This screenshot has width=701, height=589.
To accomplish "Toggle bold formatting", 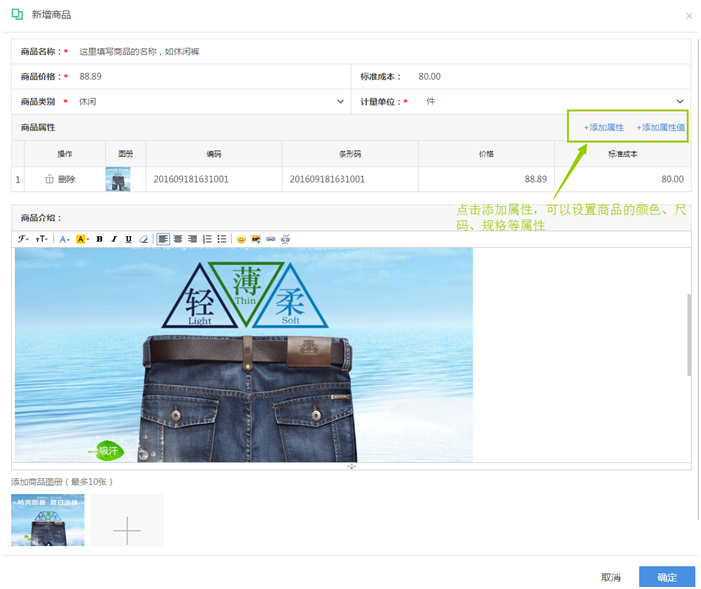I will coord(100,239).
